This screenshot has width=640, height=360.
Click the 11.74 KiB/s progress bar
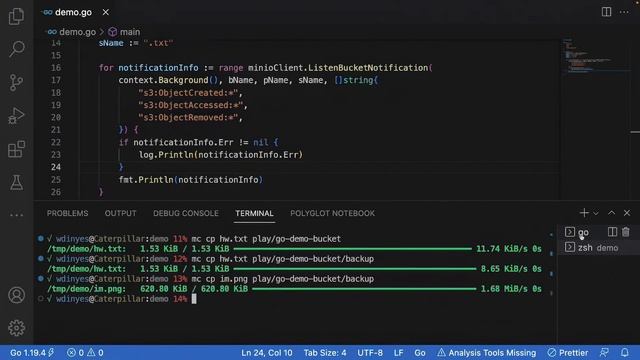[x=352, y=249]
